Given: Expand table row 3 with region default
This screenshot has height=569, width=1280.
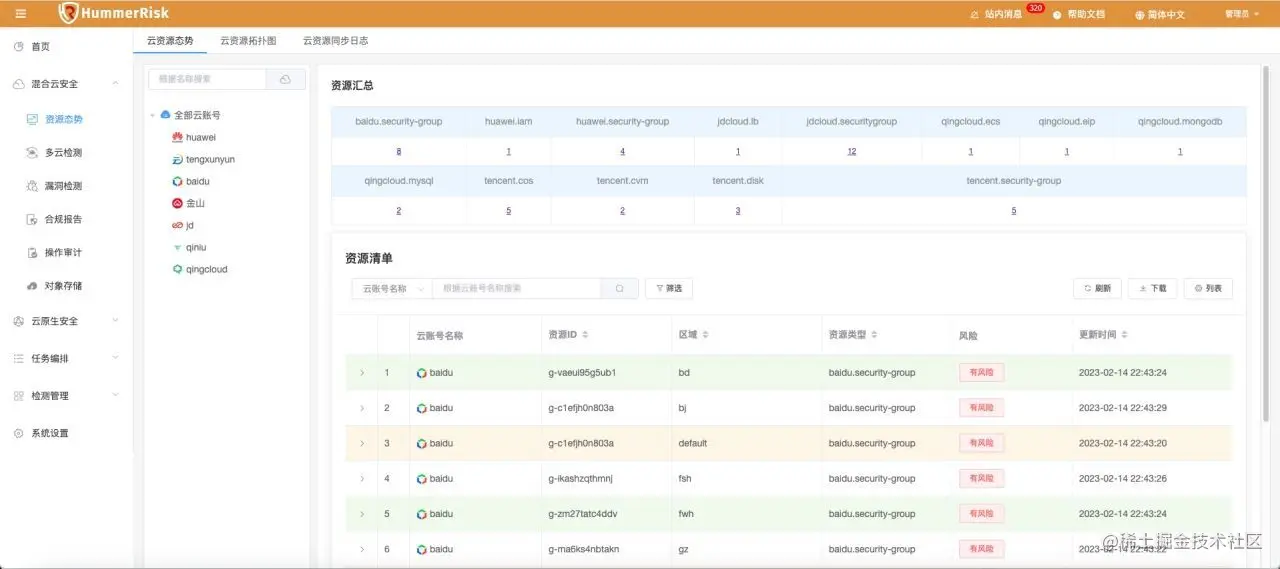Looking at the screenshot, I should pos(362,443).
